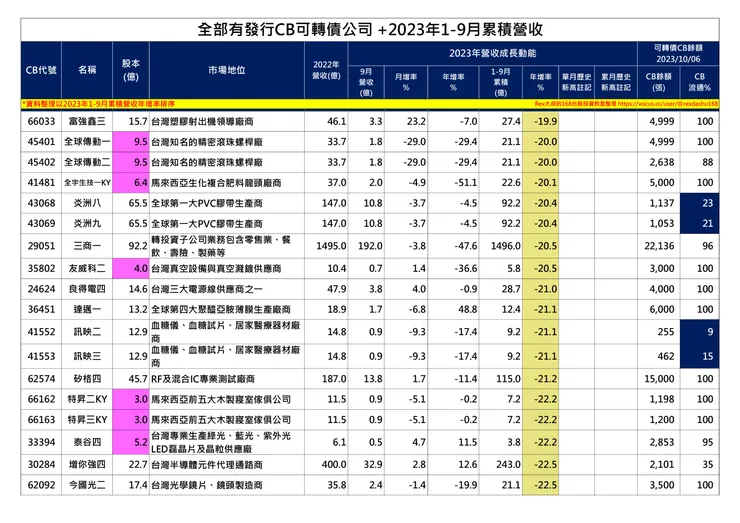Select the name 良得電四
The image size is (740, 523).
[x=87, y=289]
